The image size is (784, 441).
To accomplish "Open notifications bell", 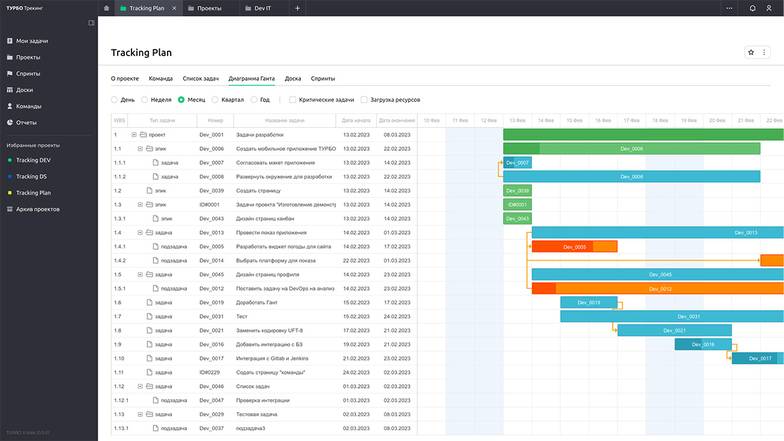I will click(x=752, y=8).
